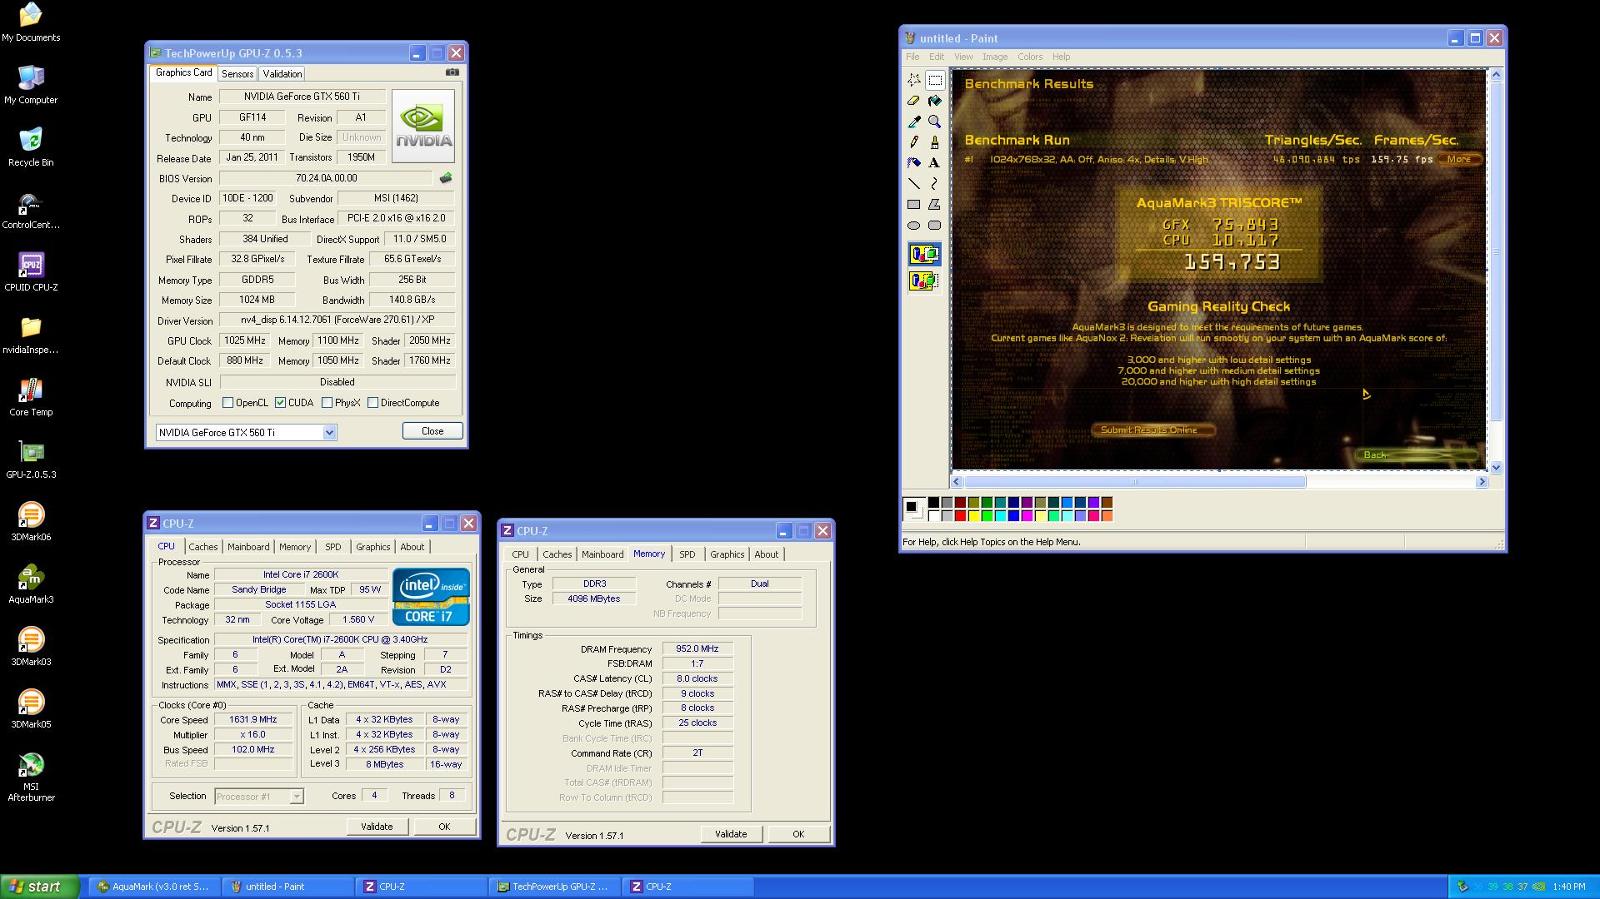1600x899 pixels.
Task: Activate the Magnifier tool in Paint
Action: pyautogui.click(x=935, y=122)
